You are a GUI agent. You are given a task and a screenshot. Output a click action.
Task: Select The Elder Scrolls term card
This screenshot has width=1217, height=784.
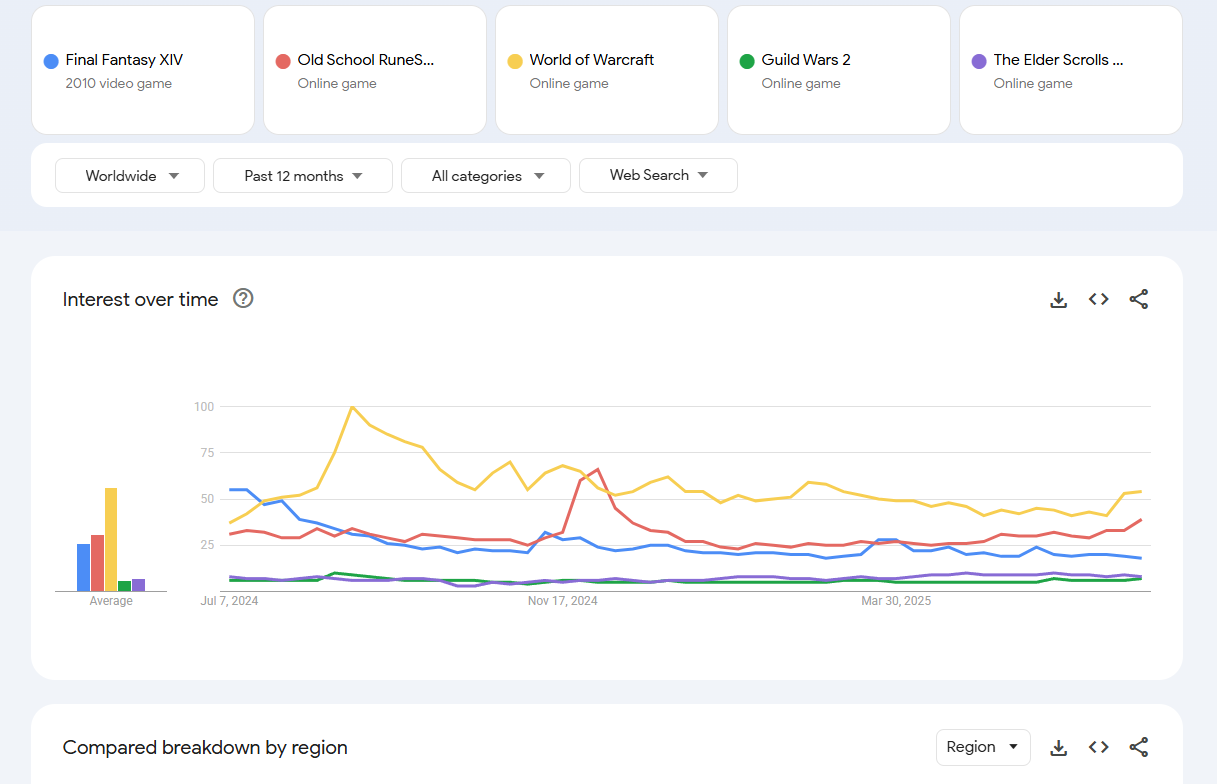point(1071,70)
